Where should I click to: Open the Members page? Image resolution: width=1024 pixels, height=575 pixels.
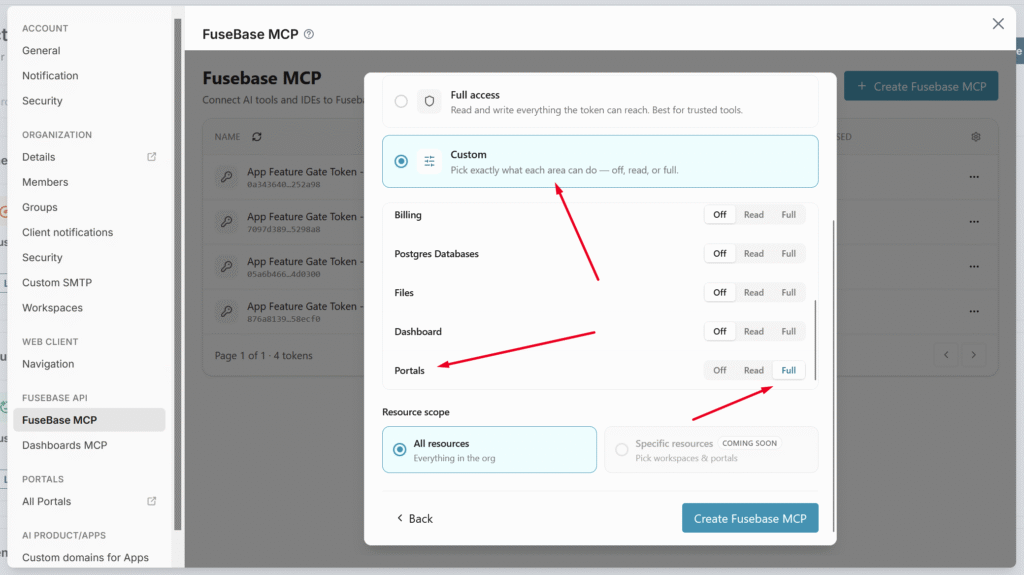click(45, 182)
